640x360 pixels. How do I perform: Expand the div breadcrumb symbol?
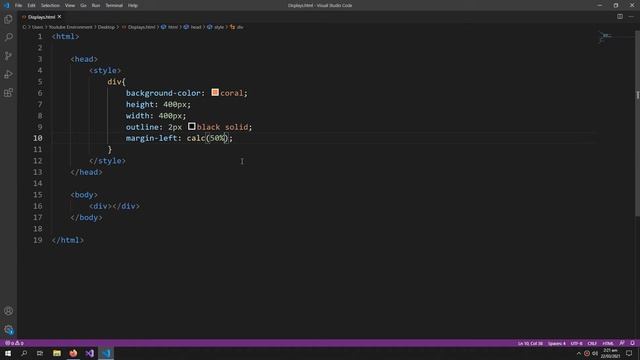tap(240, 27)
